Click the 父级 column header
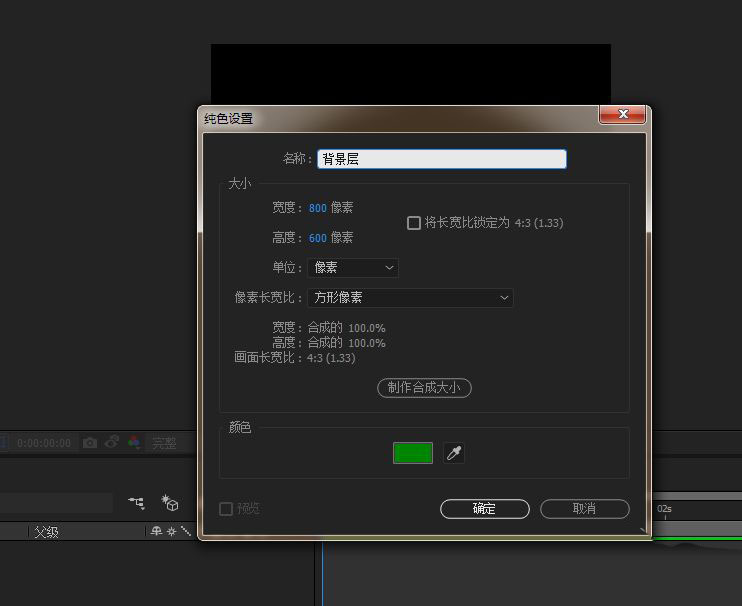Image resolution: width=742 pixels, height=606 pixels. tap(46, 532)
